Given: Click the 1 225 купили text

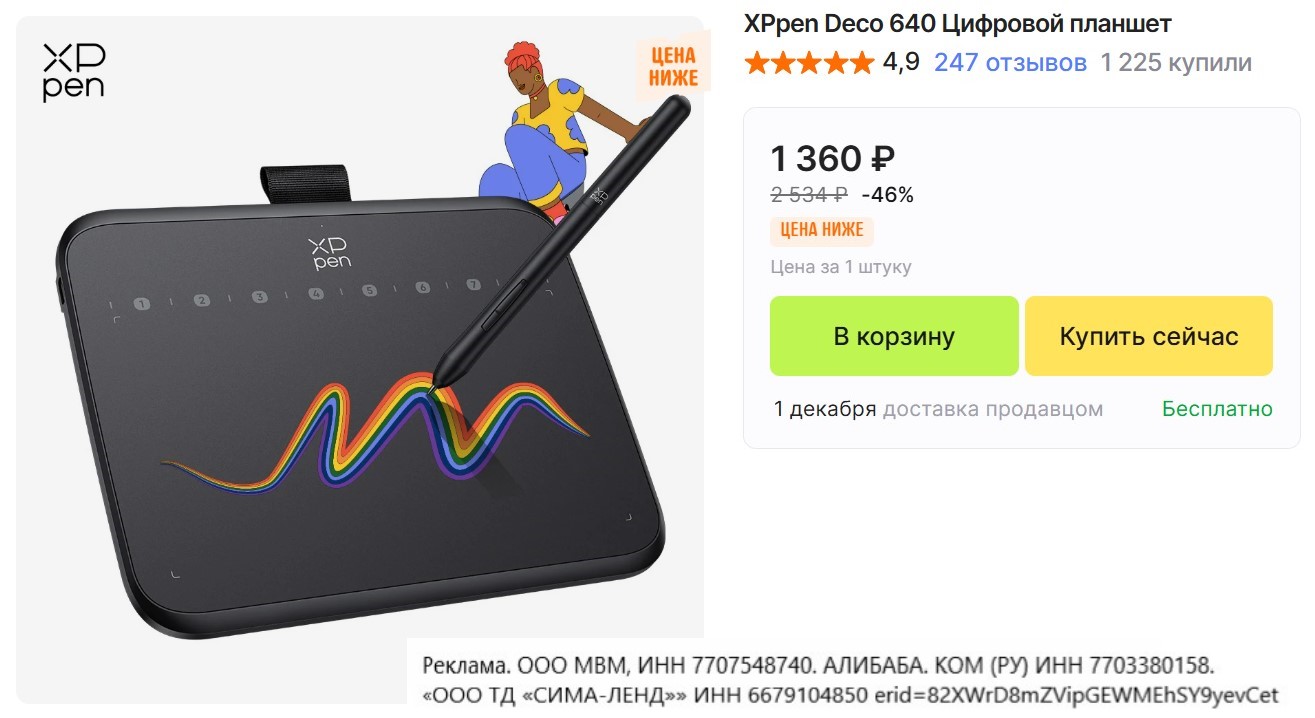Looking at the screenshot, I should 1176,63.
